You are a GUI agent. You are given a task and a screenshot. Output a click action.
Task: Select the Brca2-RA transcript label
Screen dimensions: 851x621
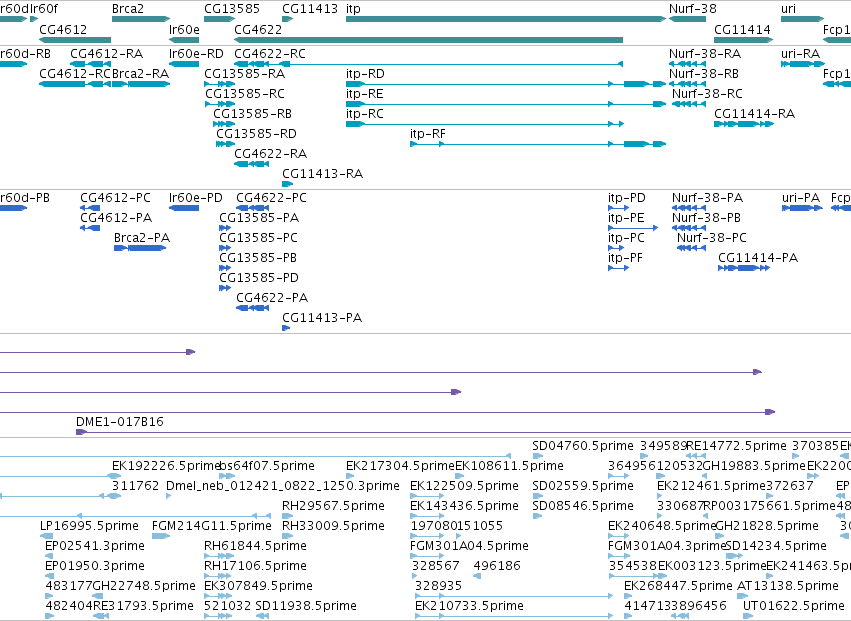coord(140,73)
